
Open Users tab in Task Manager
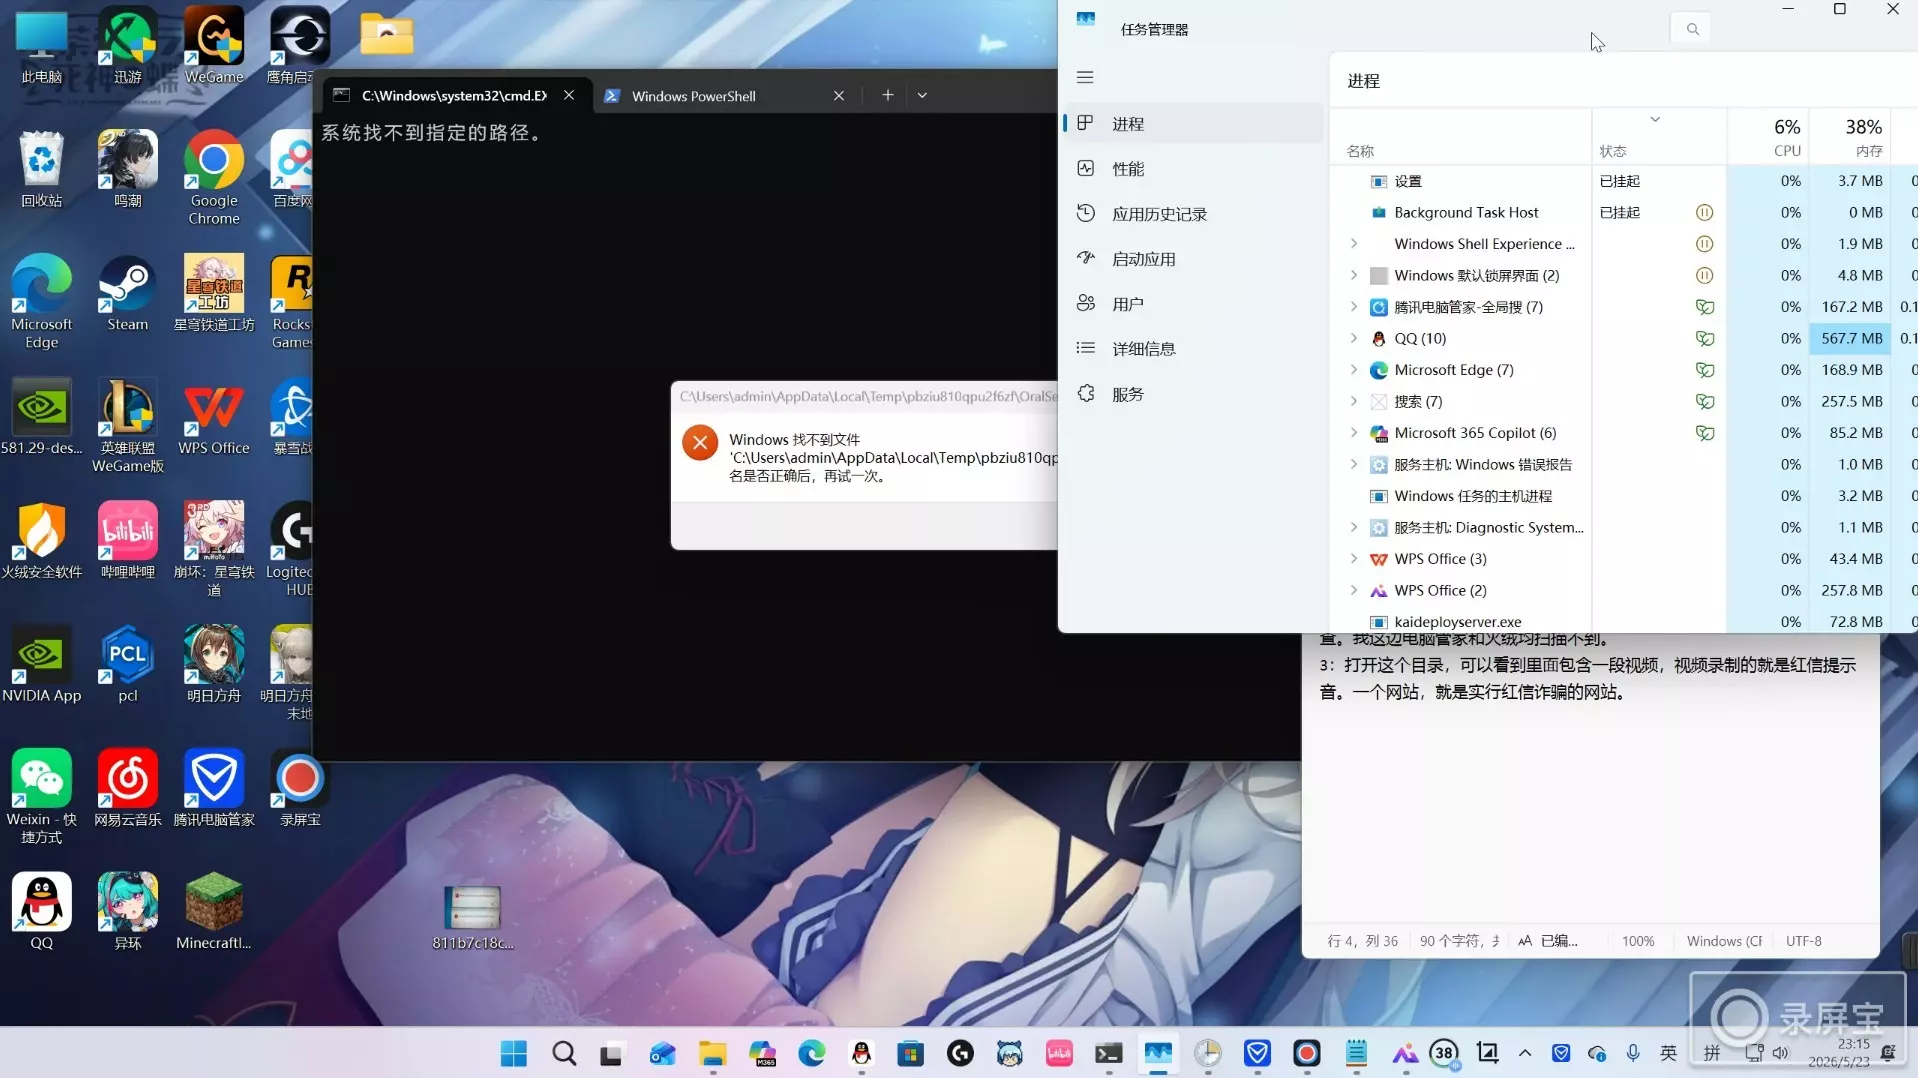pyautogui.click(x=1193, y=304)
